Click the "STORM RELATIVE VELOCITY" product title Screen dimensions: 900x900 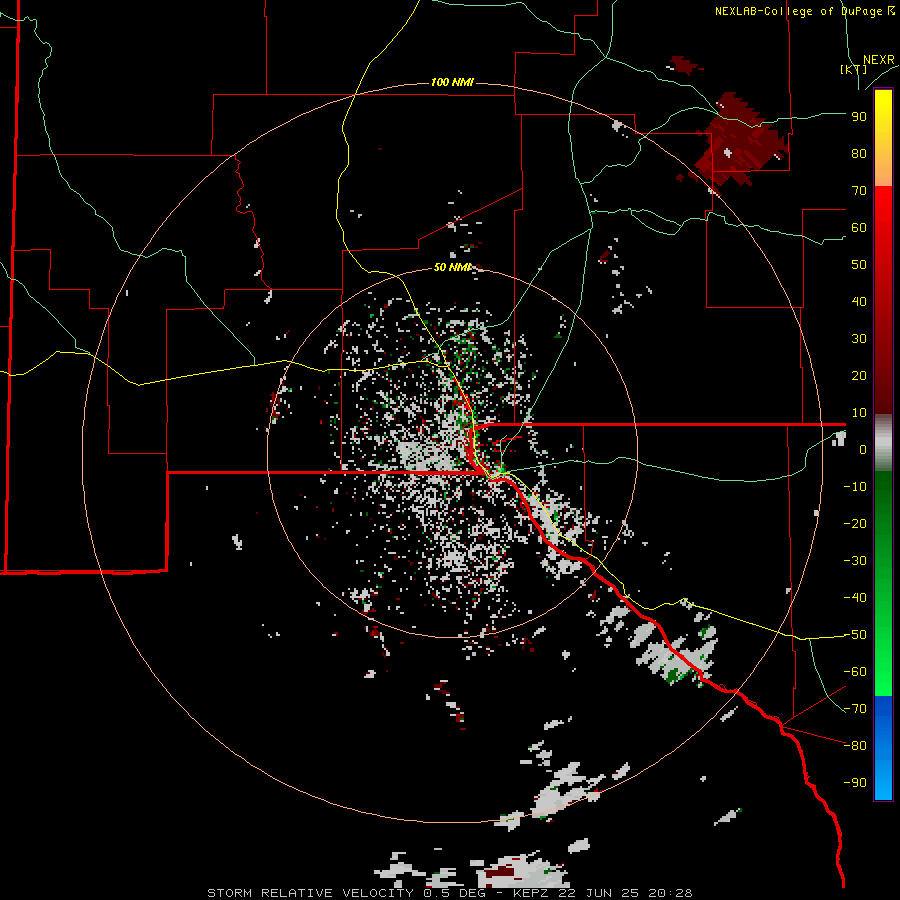[x=311, y=893]
